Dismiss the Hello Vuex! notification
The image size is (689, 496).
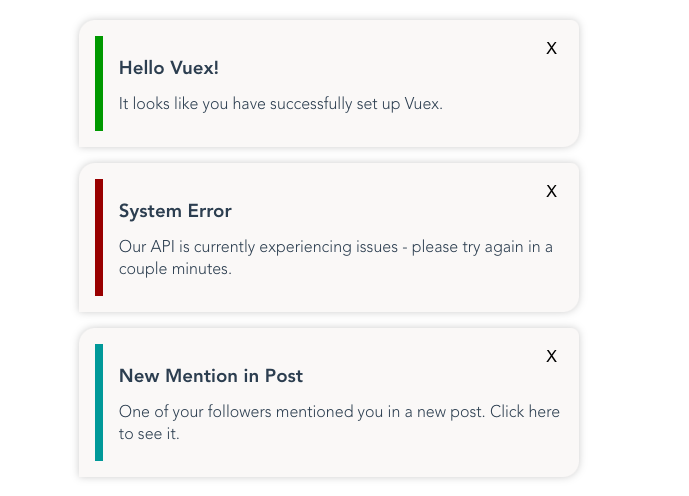(551, 48)
